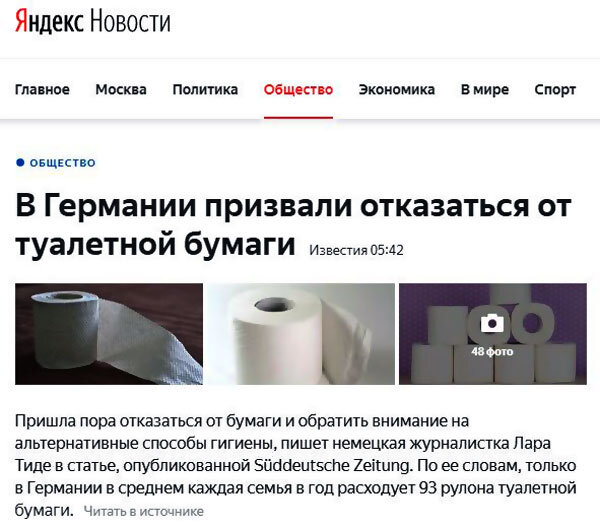Go to the Экономика tab
This screenshot has width=600, height=528.
coord(397,90)
